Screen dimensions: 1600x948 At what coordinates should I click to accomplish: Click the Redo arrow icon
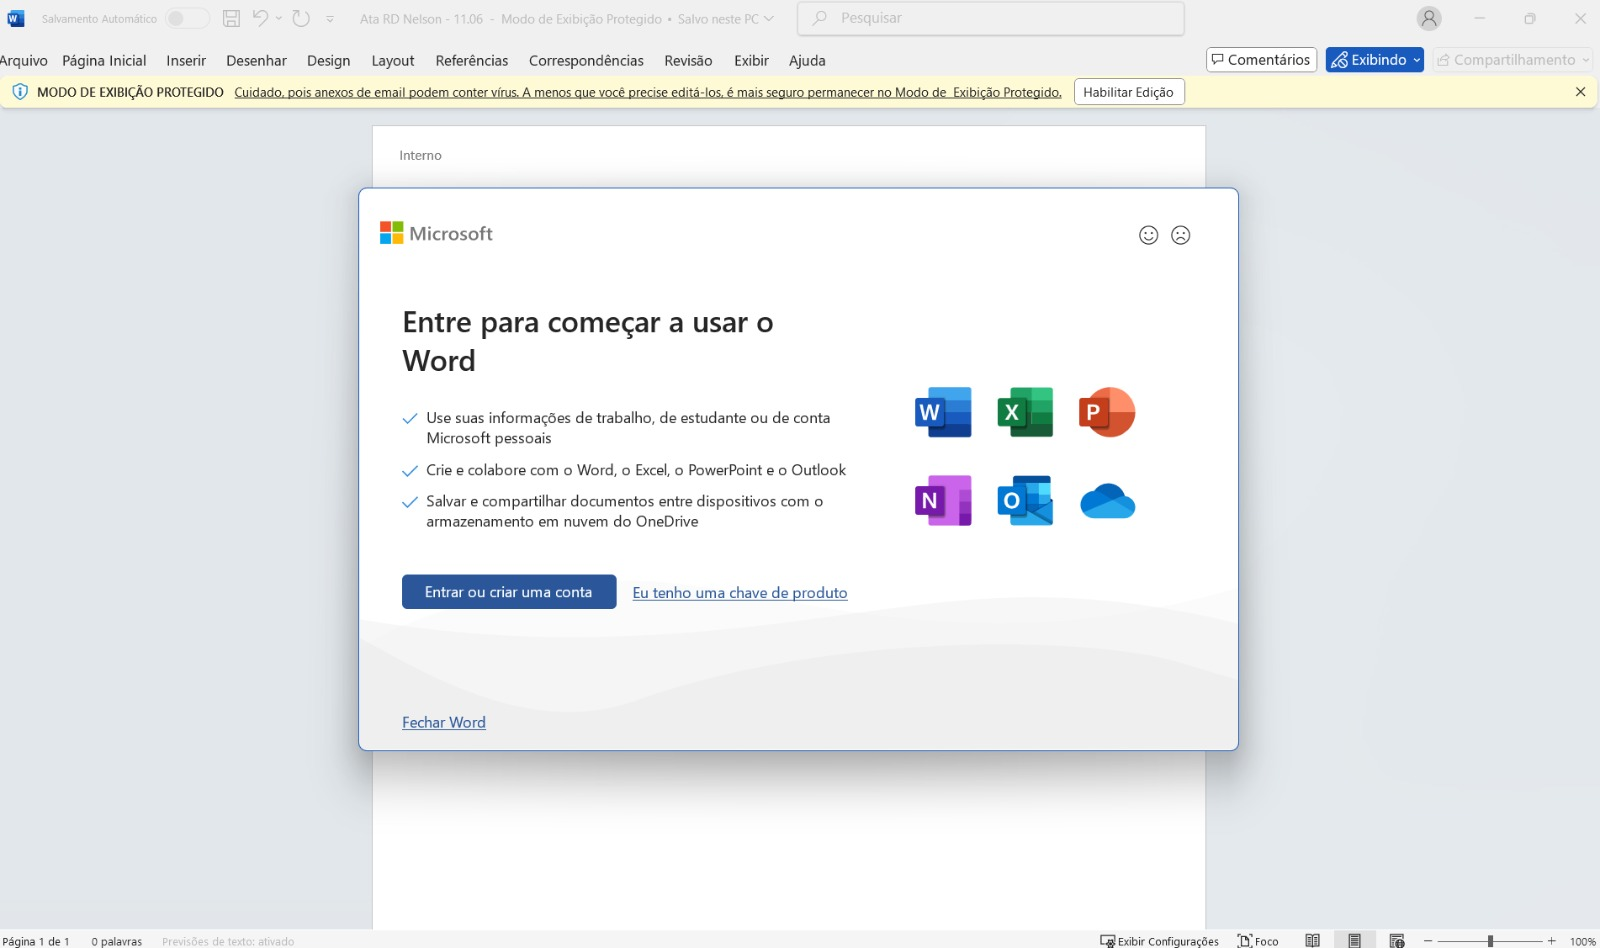[x=301, y=18]
